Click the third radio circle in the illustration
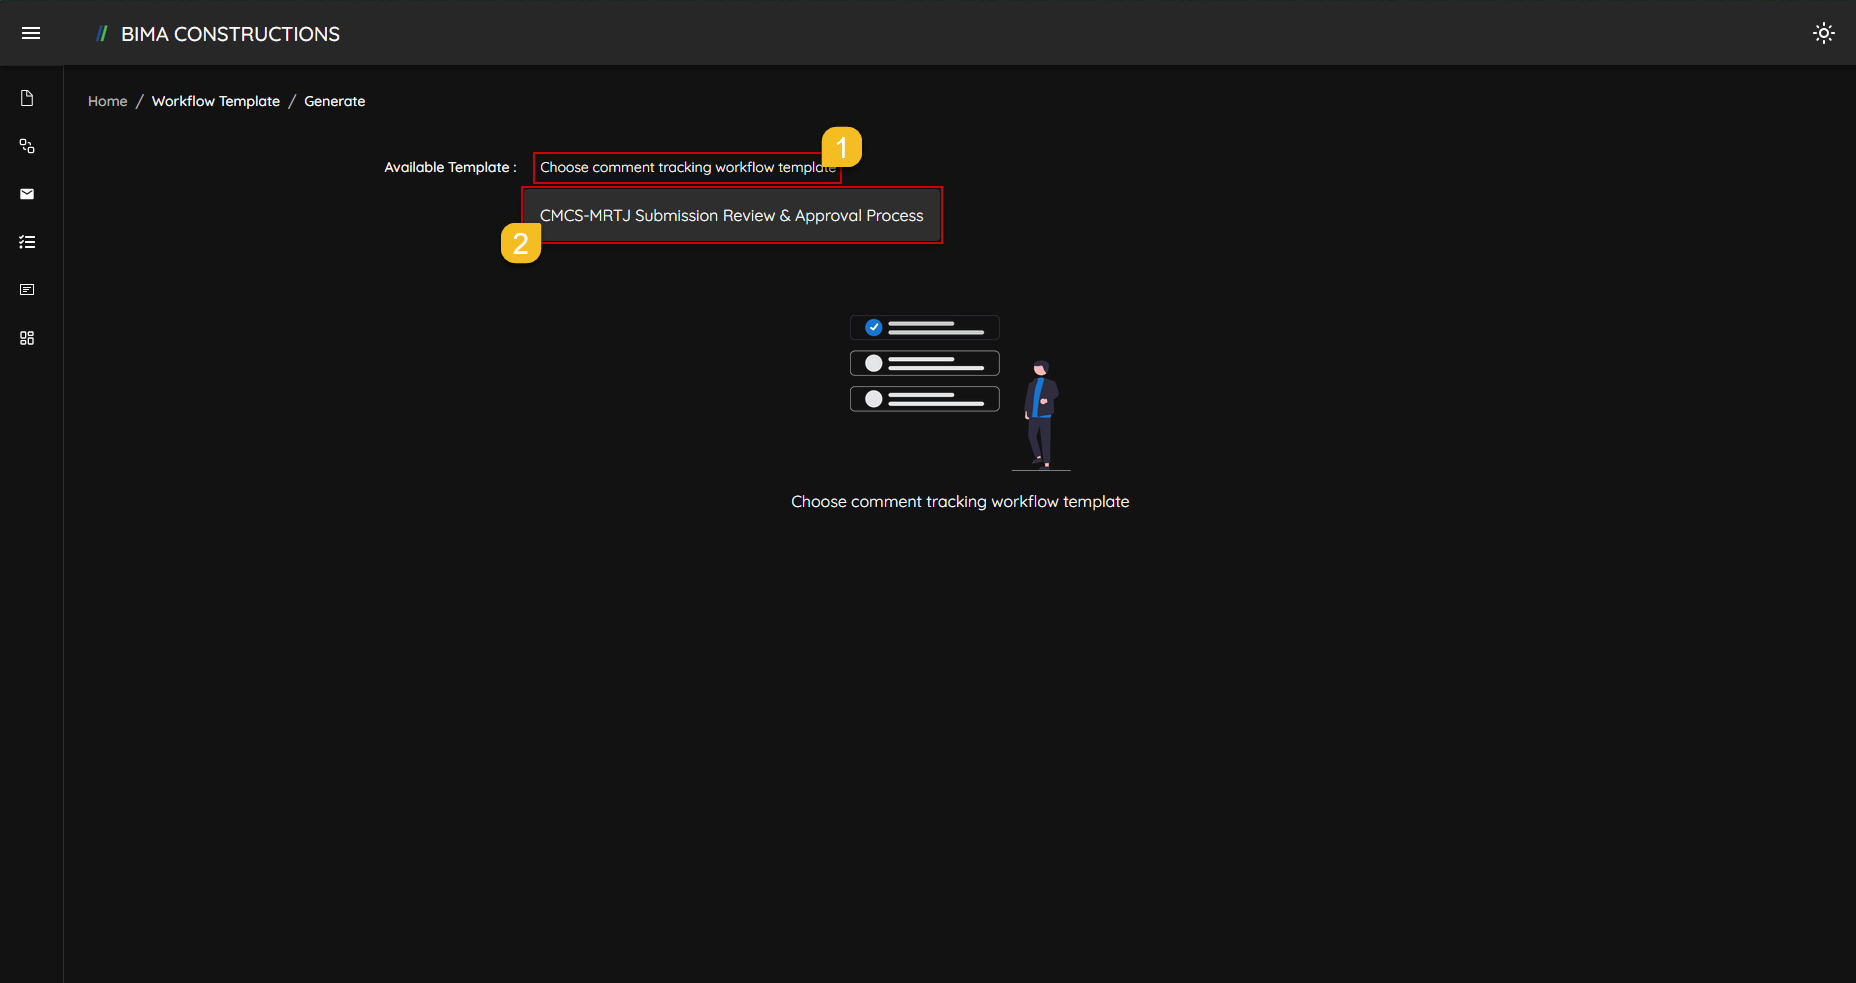 coord(874,398)
